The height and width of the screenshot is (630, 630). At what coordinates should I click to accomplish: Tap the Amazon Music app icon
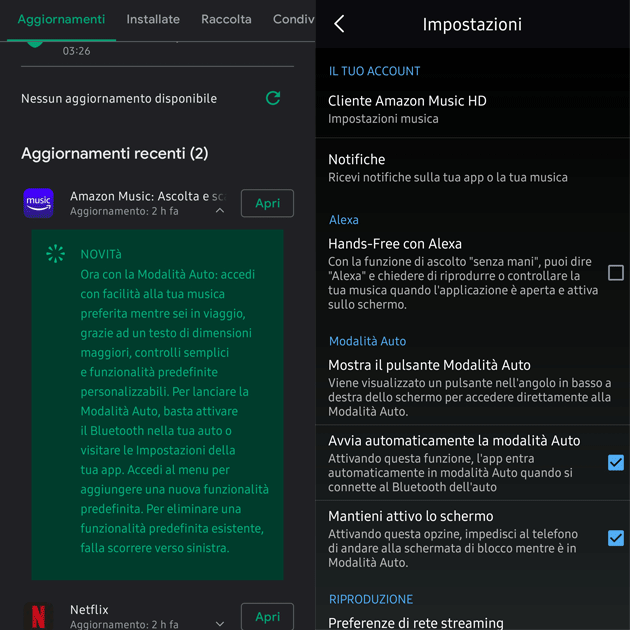tap(38, 203)
